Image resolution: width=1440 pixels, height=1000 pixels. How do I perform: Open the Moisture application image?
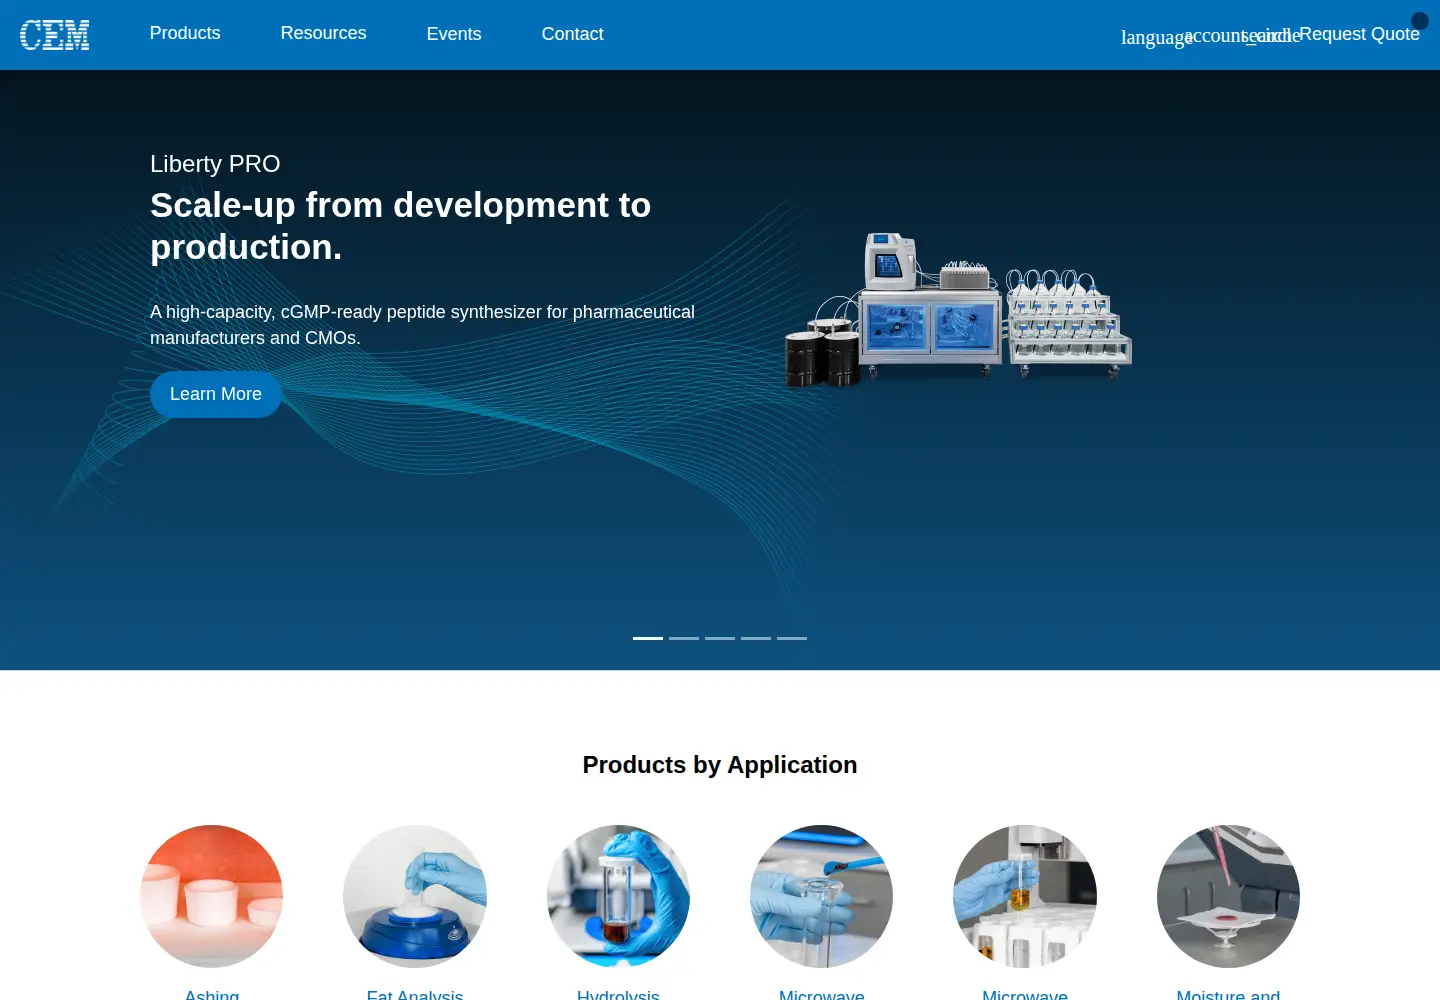1228,896
